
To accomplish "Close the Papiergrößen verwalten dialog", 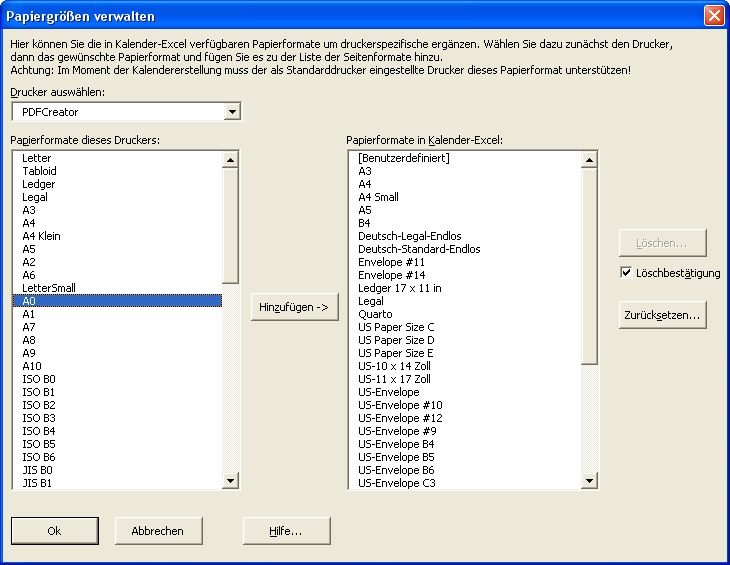I will coord(713,16).
